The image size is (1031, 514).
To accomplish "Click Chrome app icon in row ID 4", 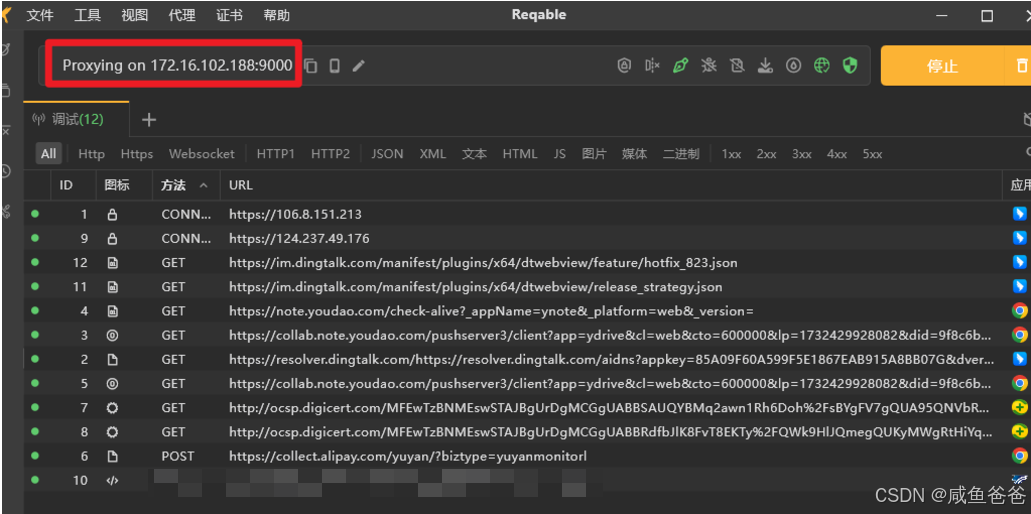I will [1020, 311].
